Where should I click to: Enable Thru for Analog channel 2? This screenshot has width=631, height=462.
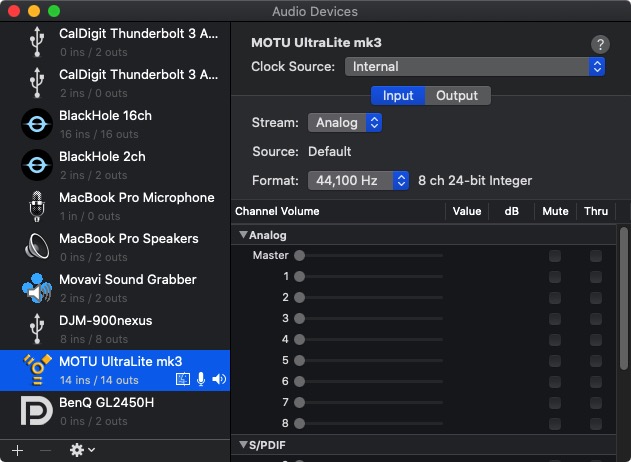tap(596, 298)
